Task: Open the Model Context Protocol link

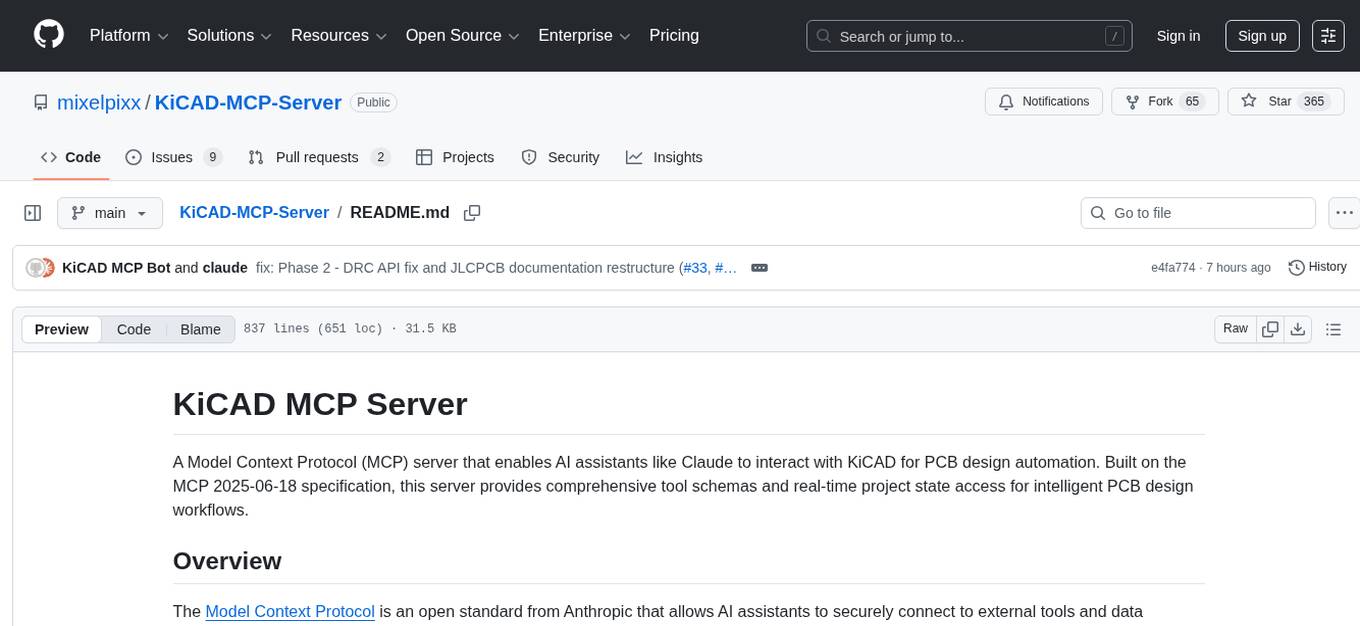Action: [289, 611]
